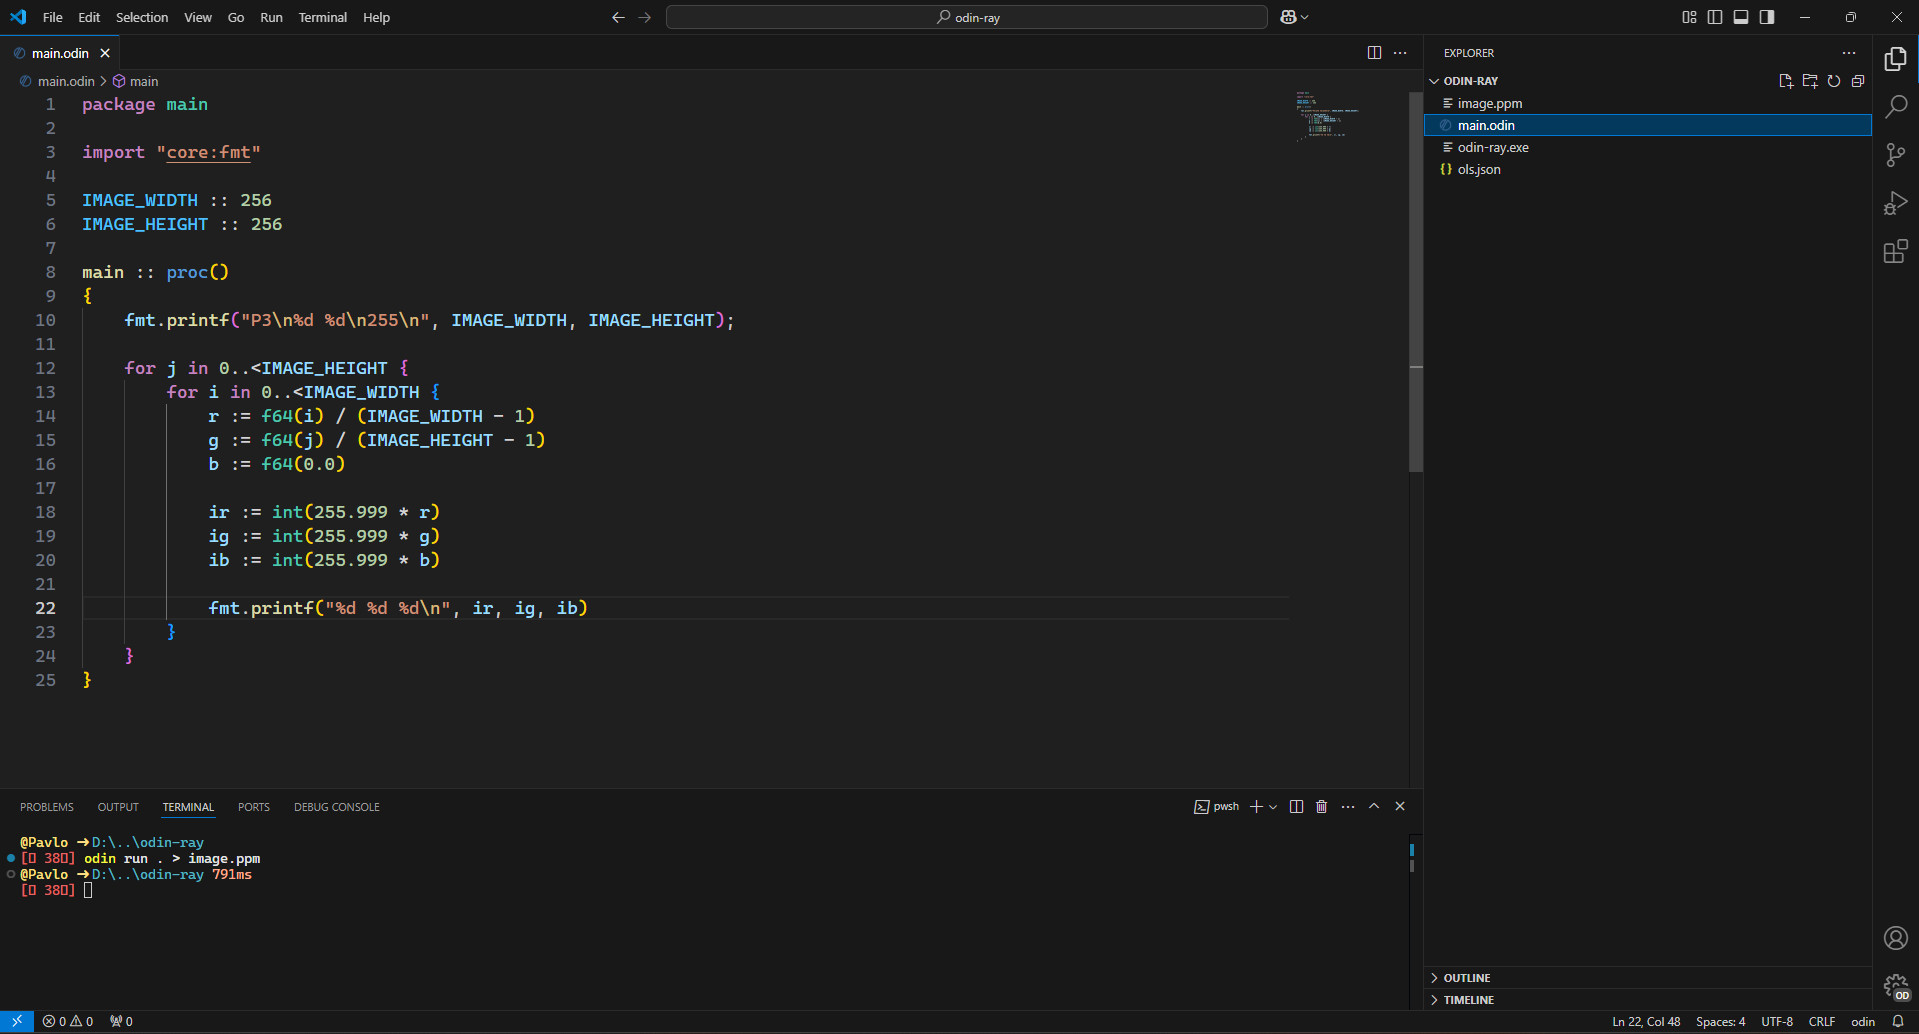The image size is (1919, 1034).
Task: Open the File menu
Action: click(x=53, y=17)
